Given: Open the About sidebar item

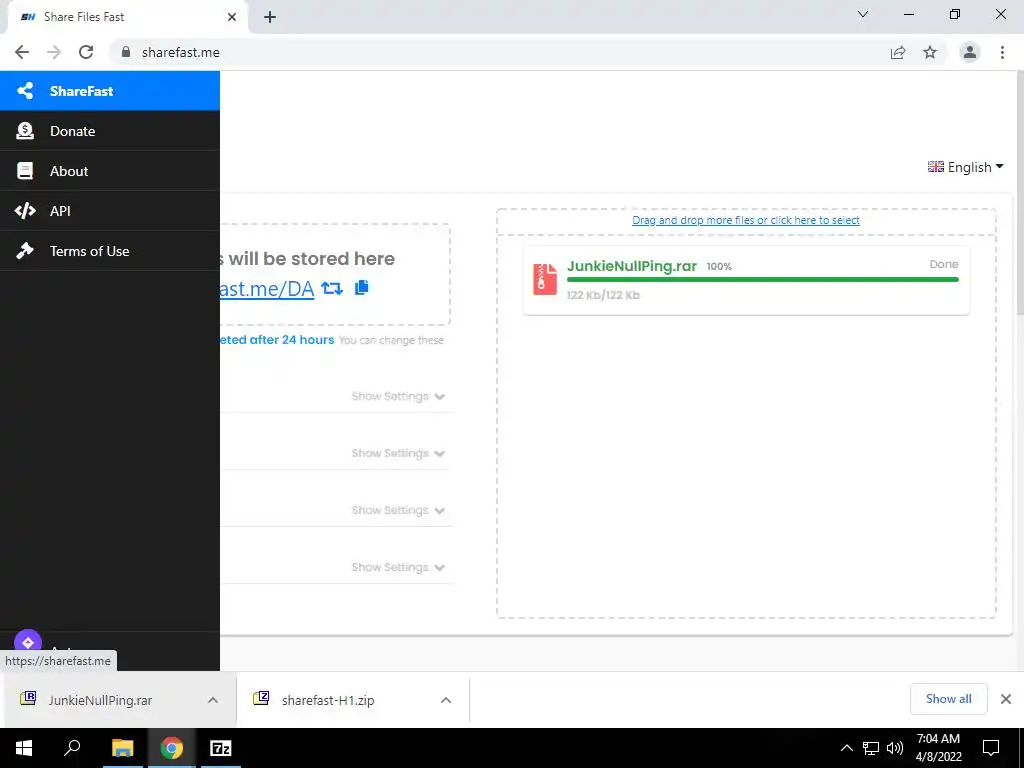Looking at the screenshot, I should [110, 170].
